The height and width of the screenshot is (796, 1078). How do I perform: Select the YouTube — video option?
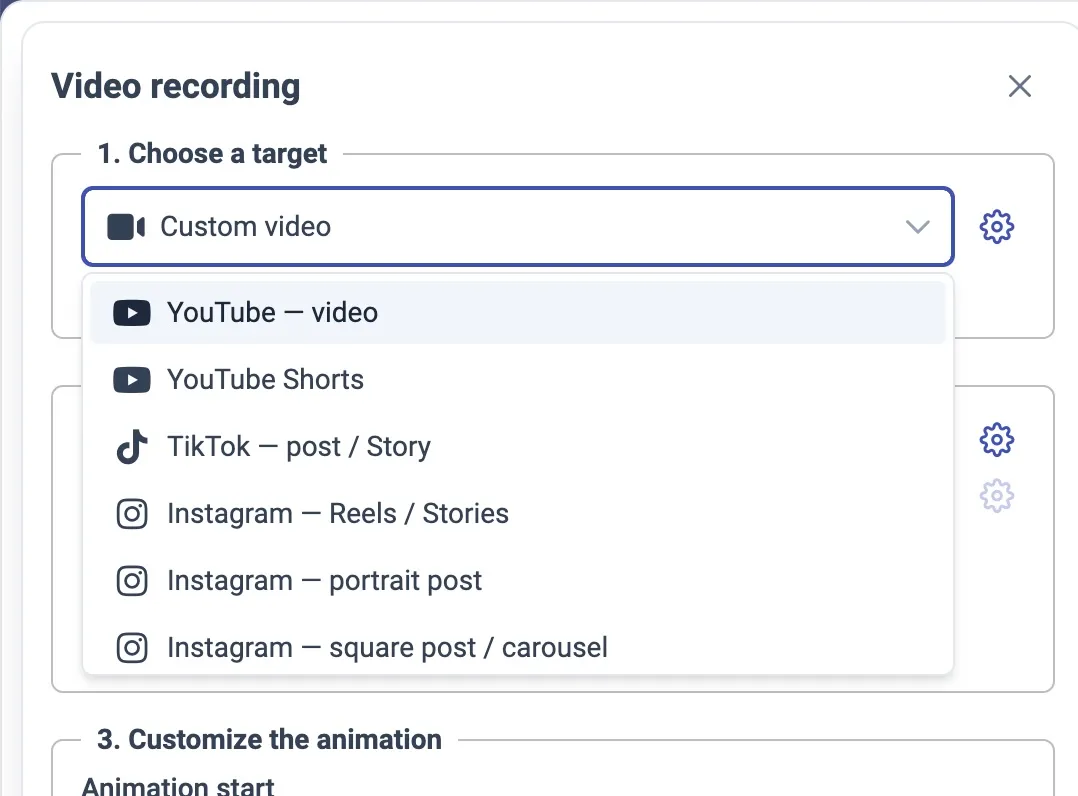pyautogui.click(x=517, y=313)
